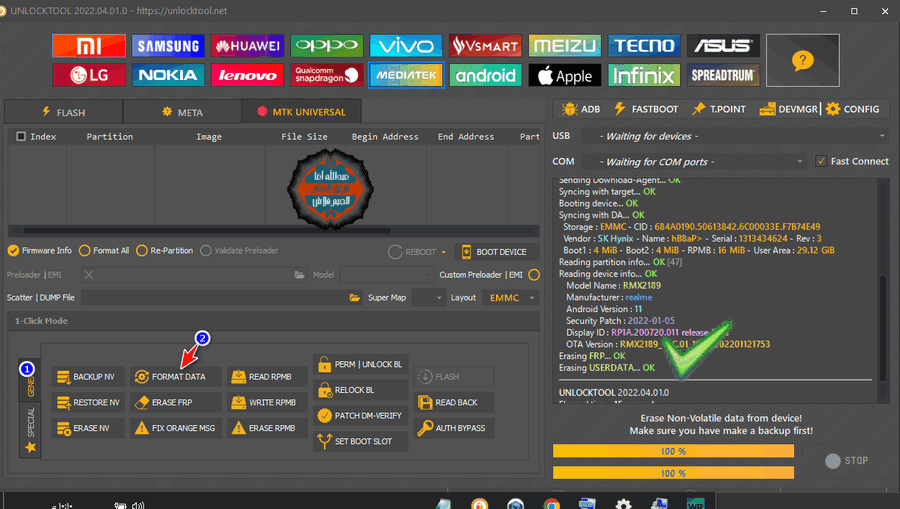900x509 pixels.
Task: Click the MediaTek brand tile
Action: click(x=406, y=75)
